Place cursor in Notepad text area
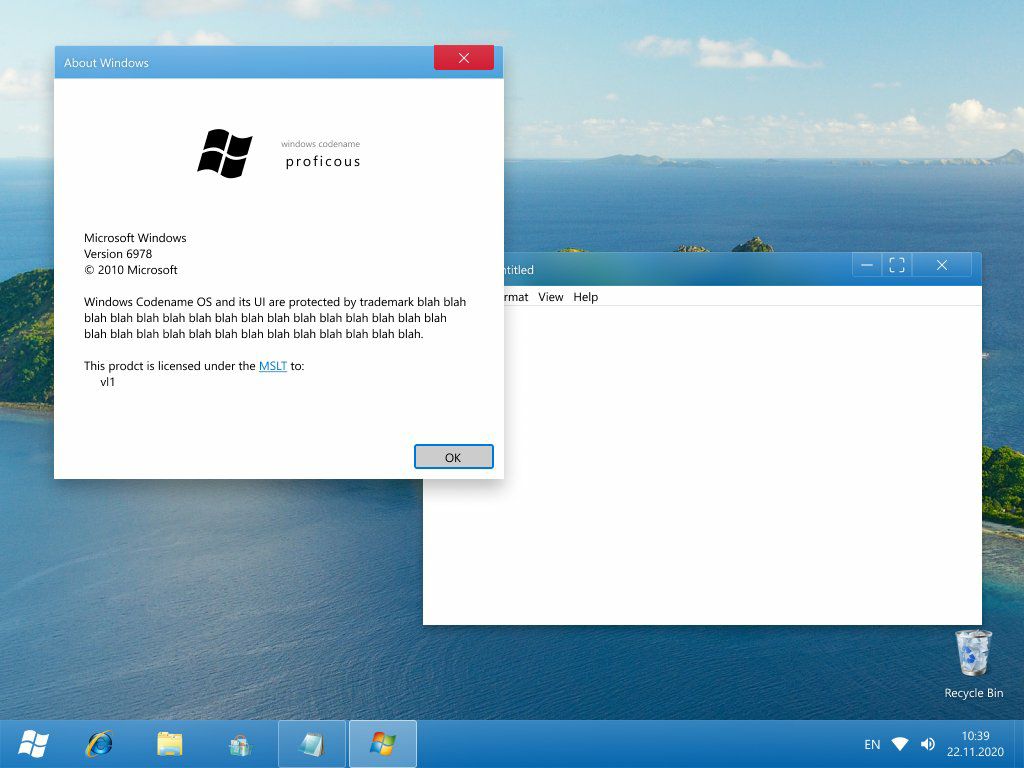The height and width of the screenshot is (768, 1024). tap(743, 464)
